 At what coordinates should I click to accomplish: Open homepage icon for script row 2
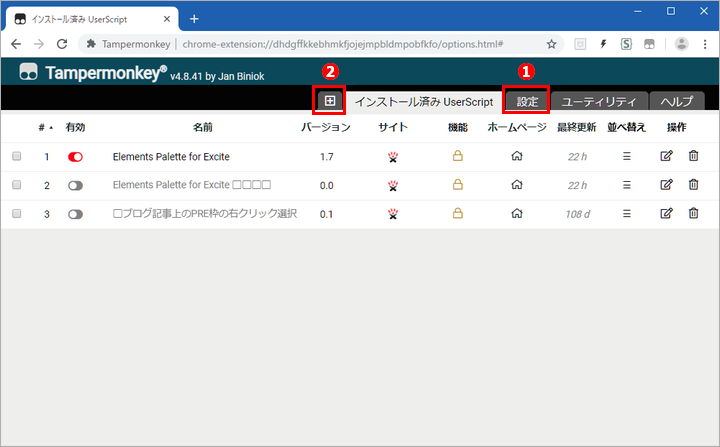coord(517,185)
